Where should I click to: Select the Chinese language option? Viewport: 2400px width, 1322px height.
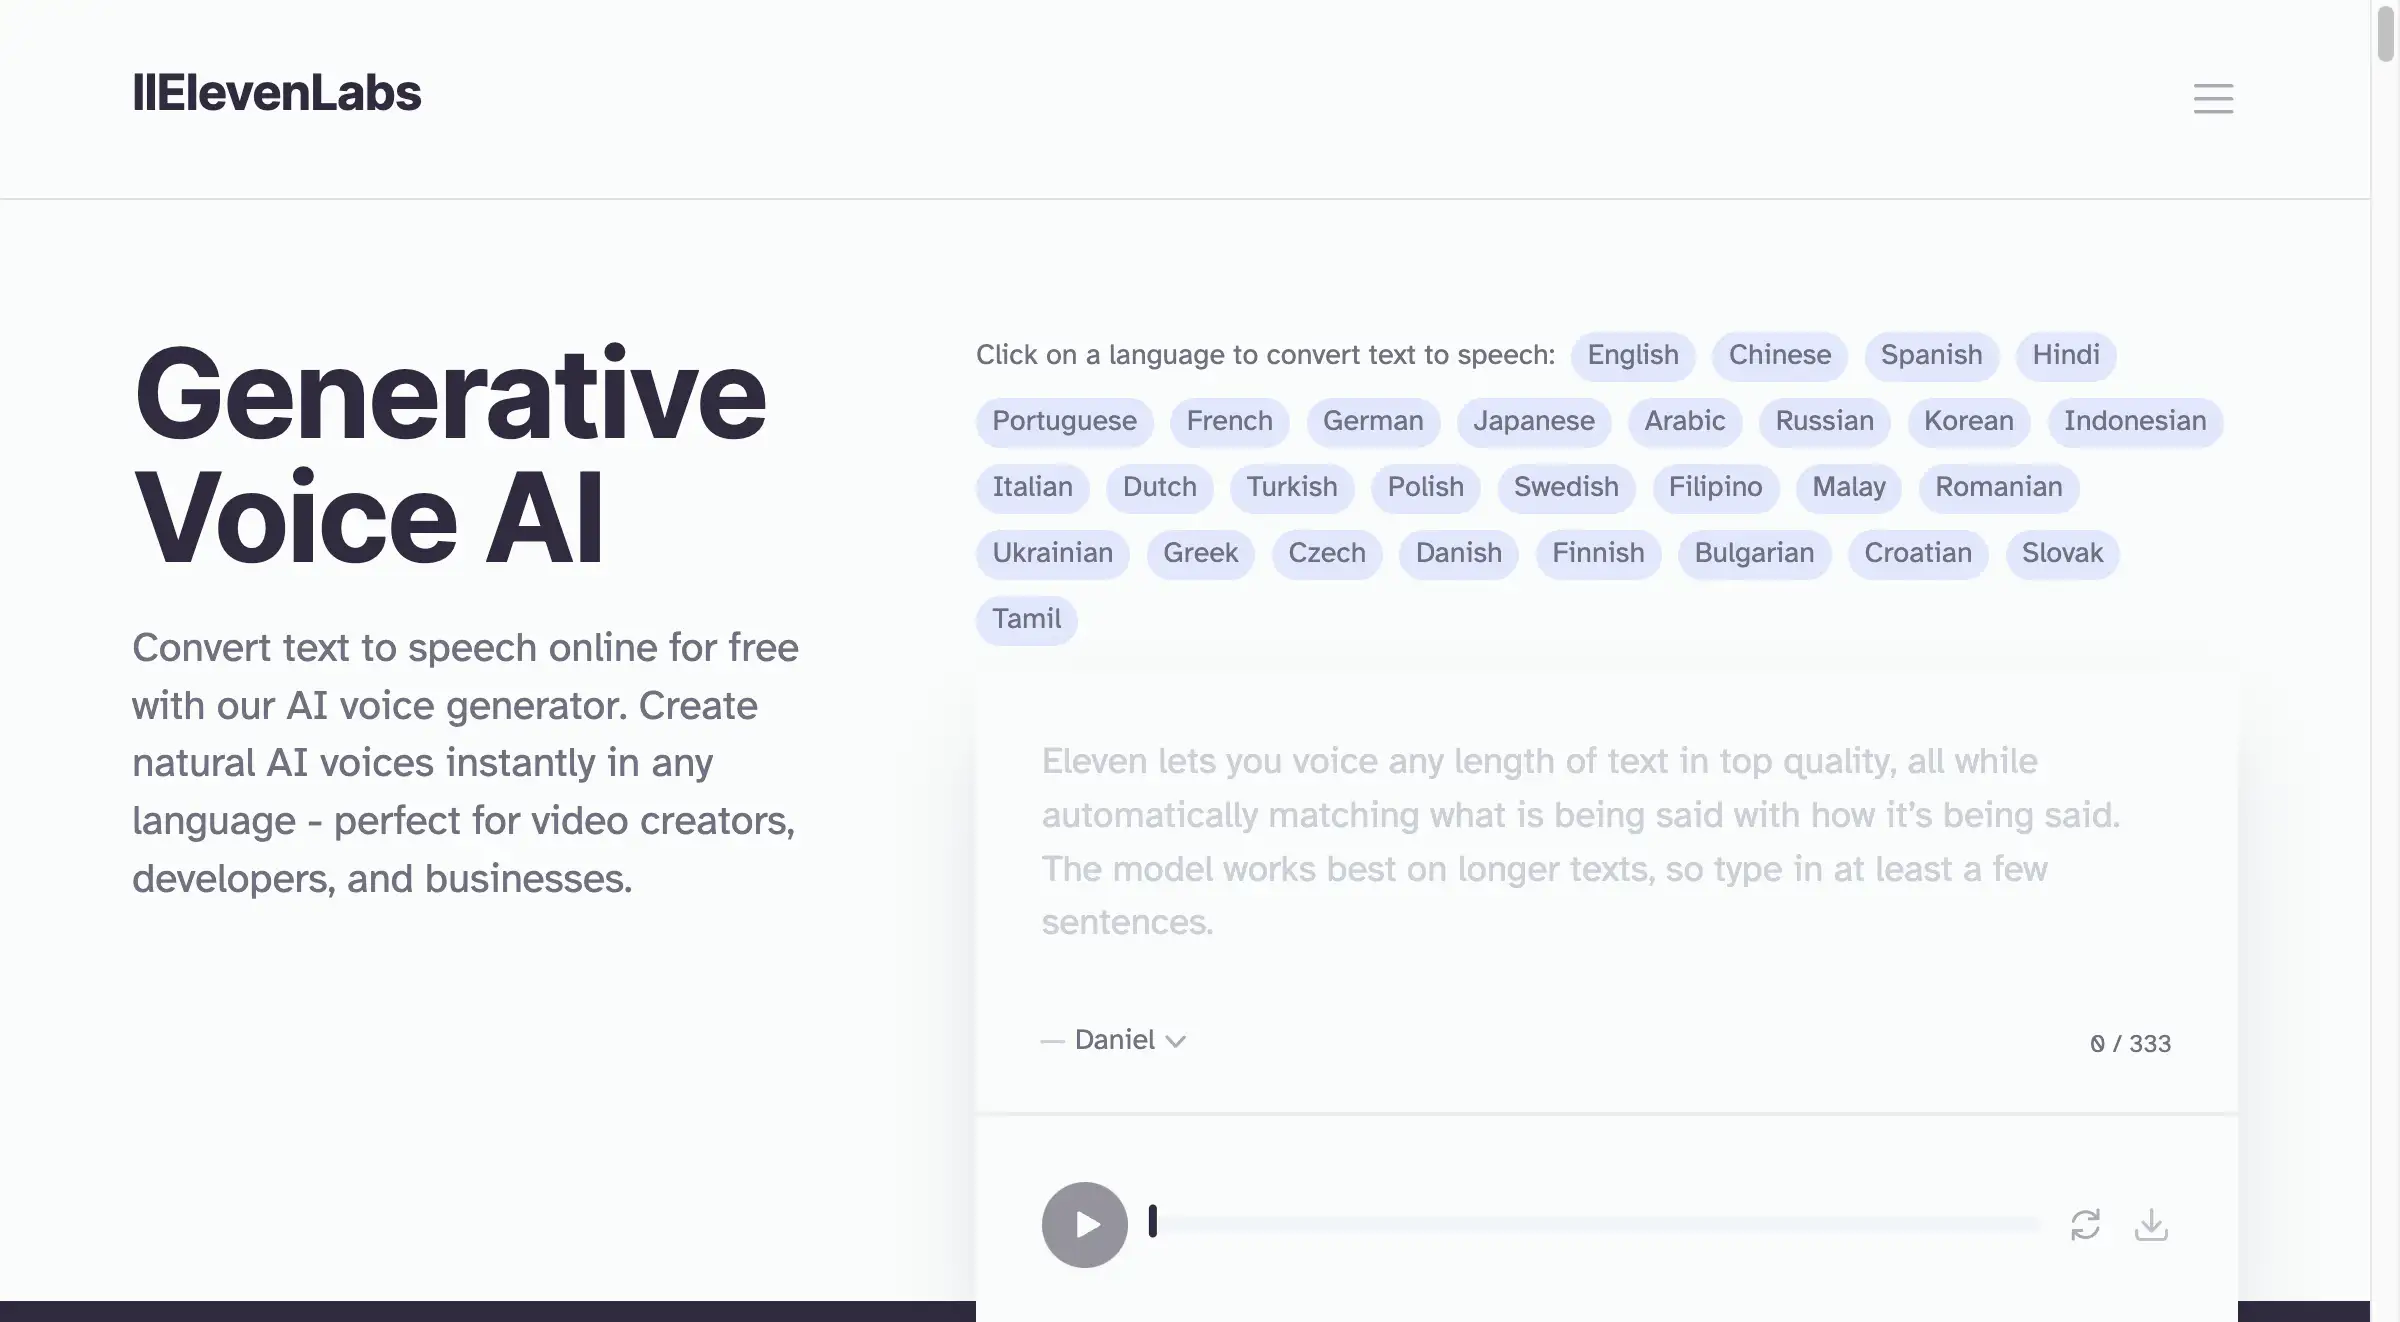tap(1778, 355)
